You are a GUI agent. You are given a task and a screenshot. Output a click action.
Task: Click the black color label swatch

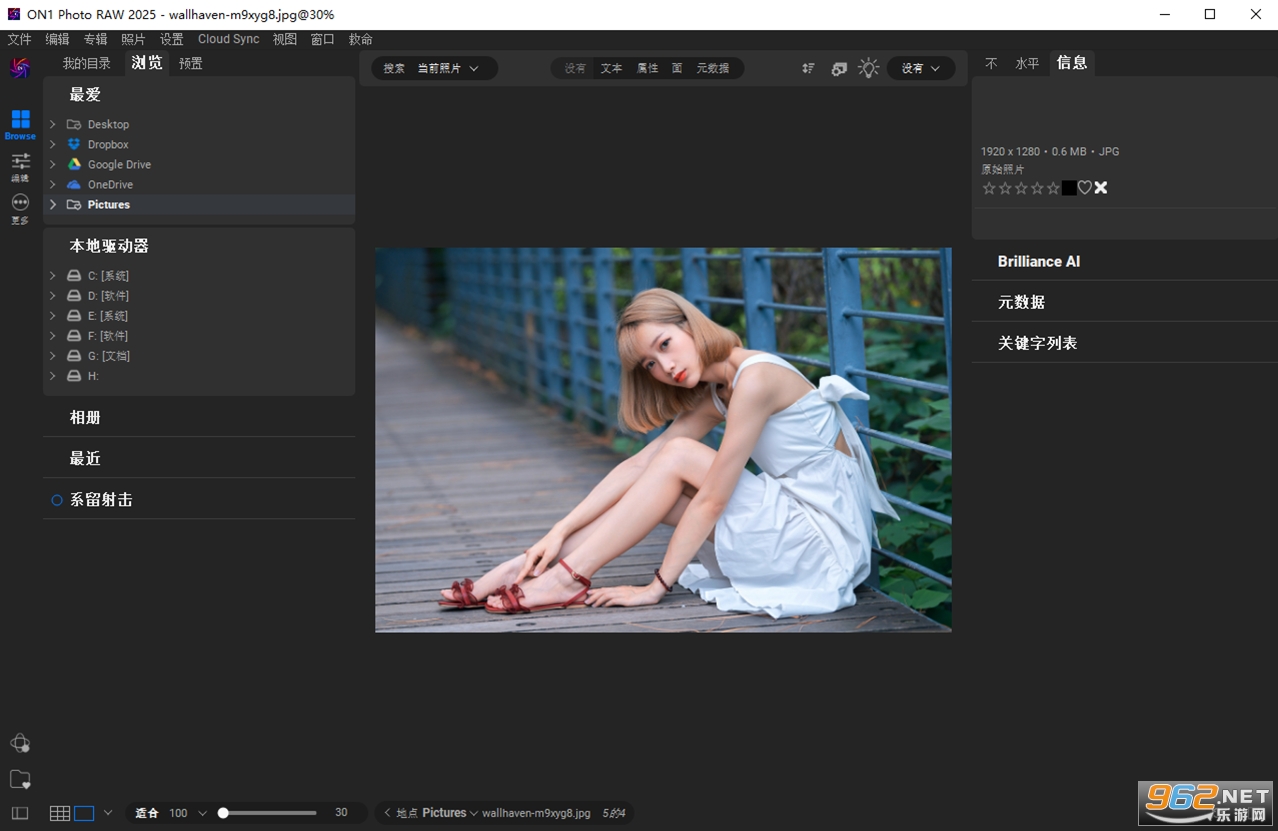point(1069,188)
